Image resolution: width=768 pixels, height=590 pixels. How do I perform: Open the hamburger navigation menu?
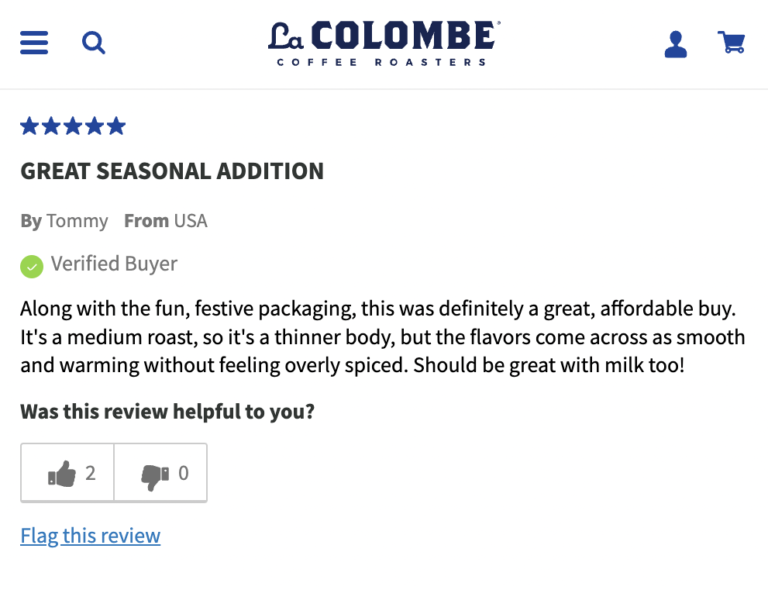[34, 43]
